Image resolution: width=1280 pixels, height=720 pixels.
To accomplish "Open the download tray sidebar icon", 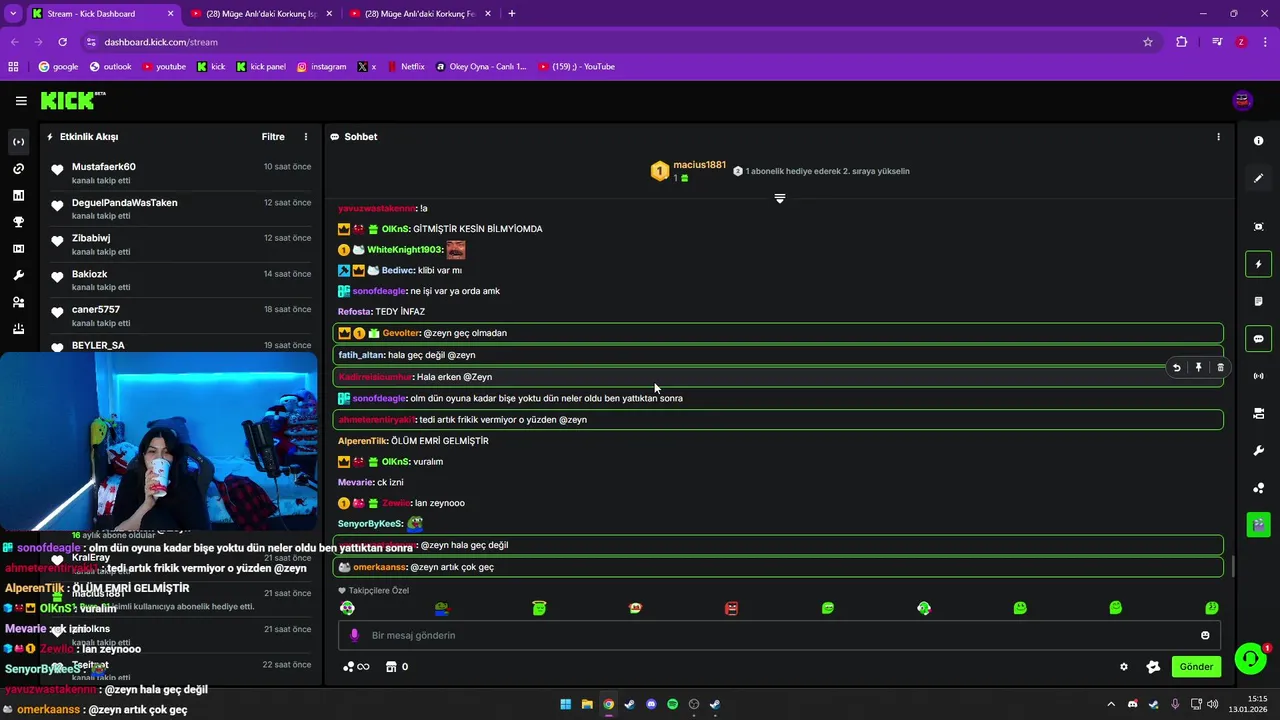I will (x=18, y=329).
